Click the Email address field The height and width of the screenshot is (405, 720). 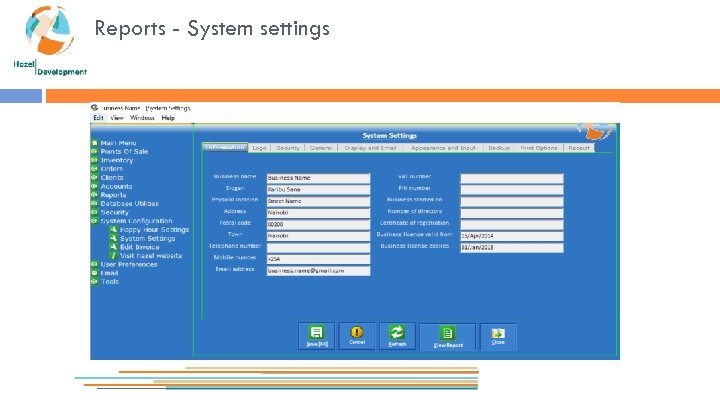pyautogui.click(x=318, y=271)
